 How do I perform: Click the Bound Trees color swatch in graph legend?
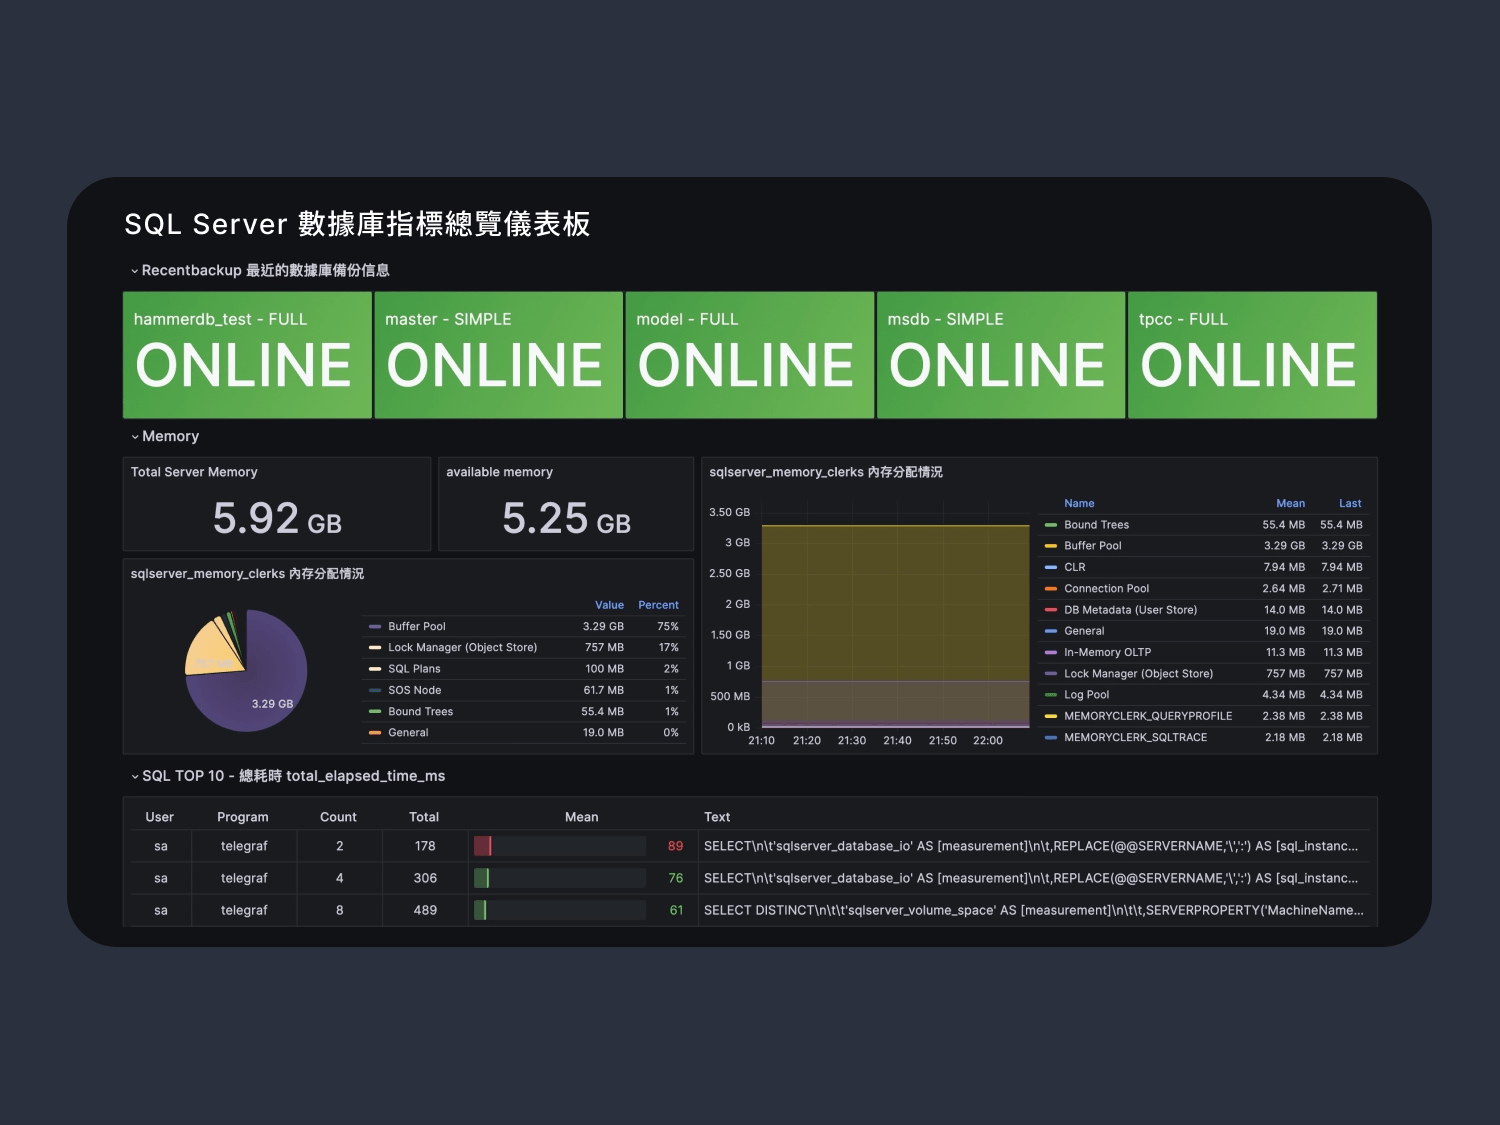coord(1051,525)
